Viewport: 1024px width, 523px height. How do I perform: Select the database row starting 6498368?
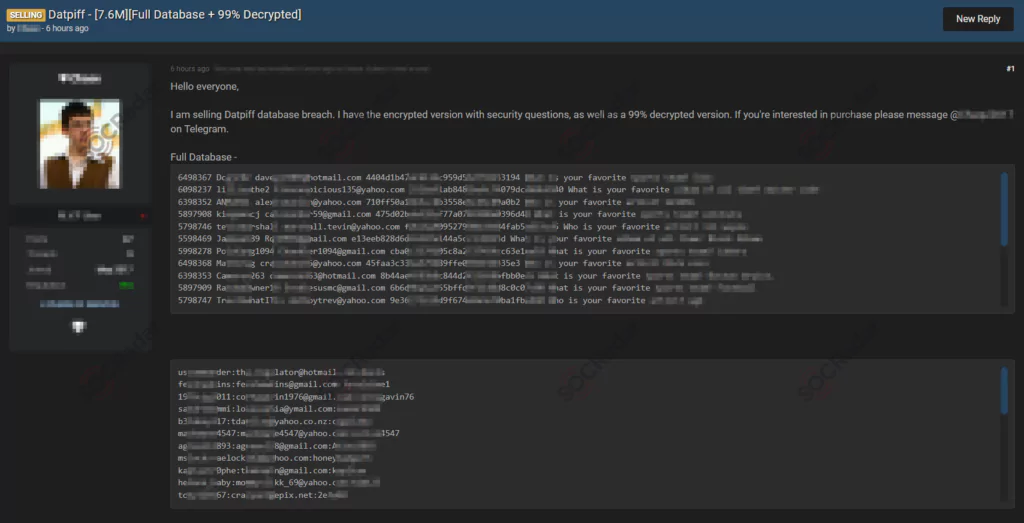pyautogui.click(x=443, y=264)
